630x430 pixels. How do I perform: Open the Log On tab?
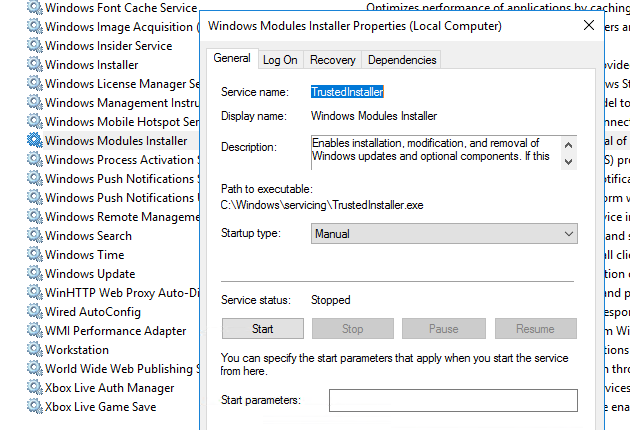coord(280,60)
